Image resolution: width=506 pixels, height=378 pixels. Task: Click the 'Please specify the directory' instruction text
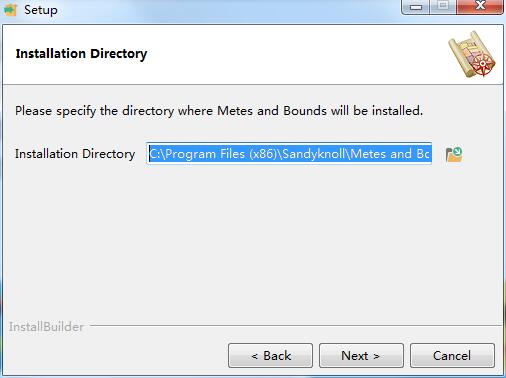(x=219, y=111)
